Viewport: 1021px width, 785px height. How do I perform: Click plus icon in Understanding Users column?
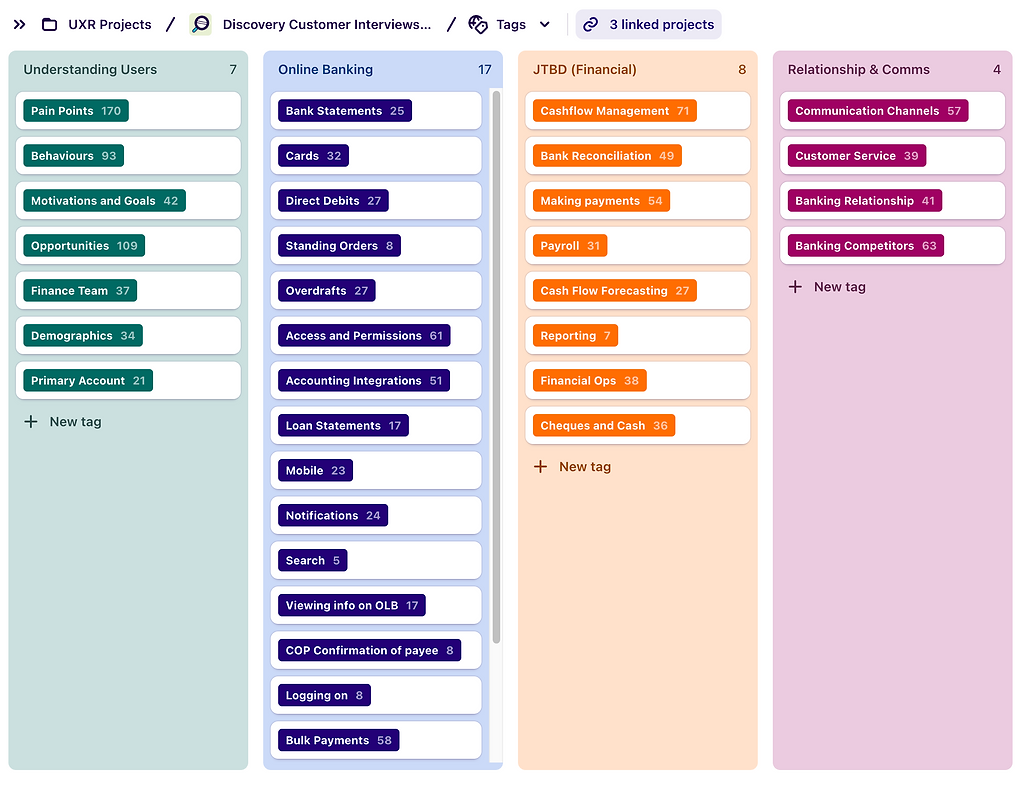coord(31,422)
